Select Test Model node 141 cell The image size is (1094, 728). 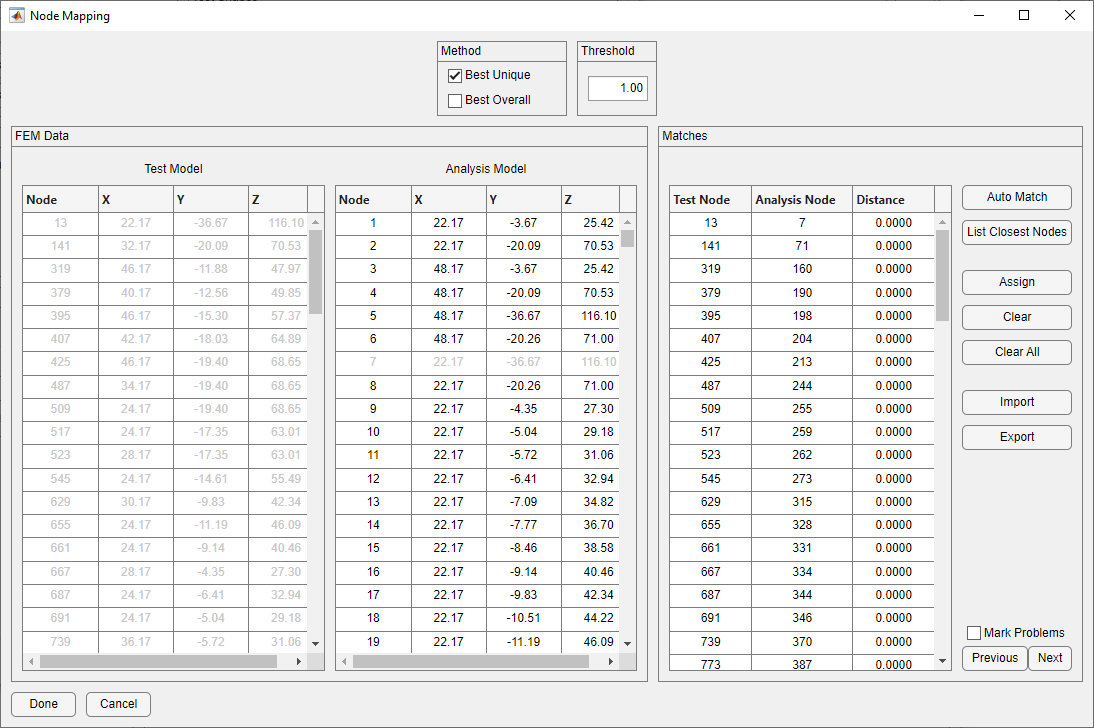[60, 246]
